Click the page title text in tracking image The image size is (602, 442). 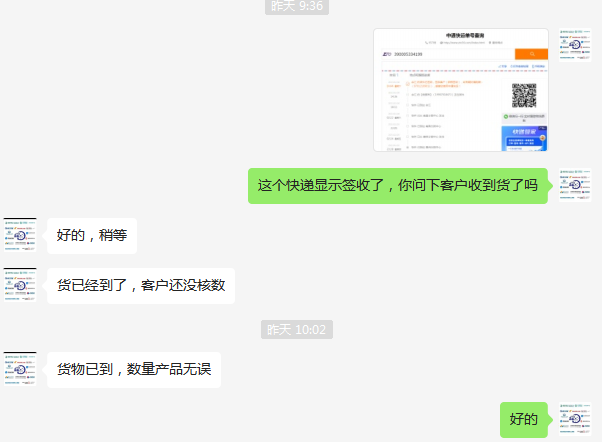pyautogui.click(x=465, y=35)
